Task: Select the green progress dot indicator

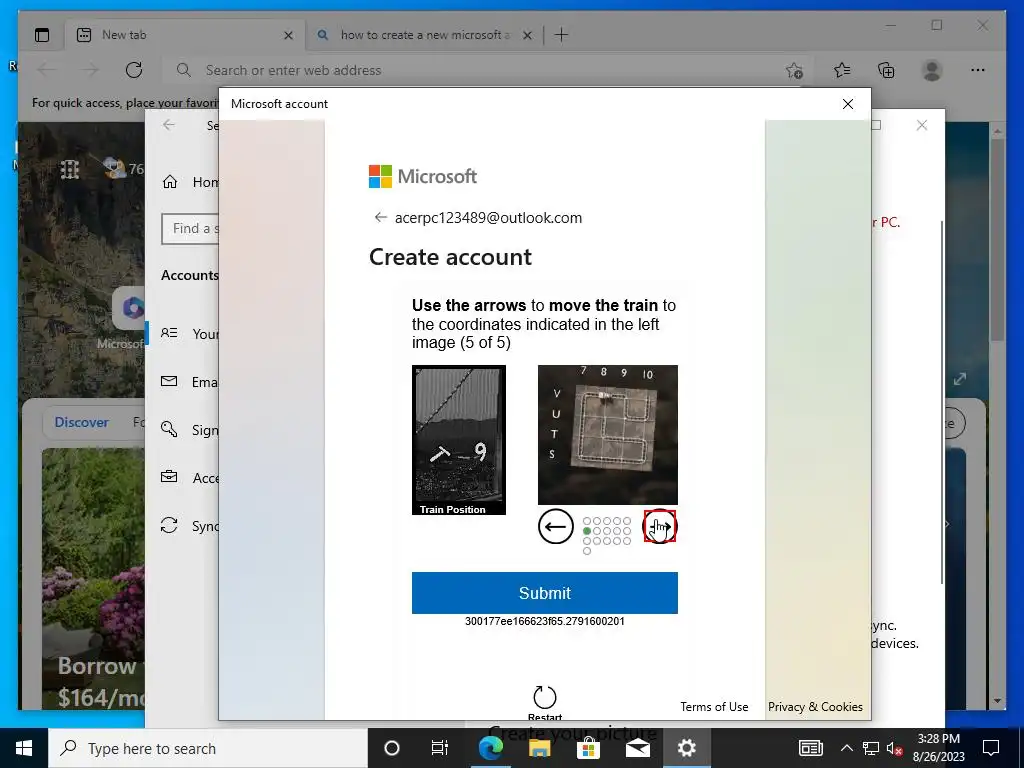Action: [587, 531]
